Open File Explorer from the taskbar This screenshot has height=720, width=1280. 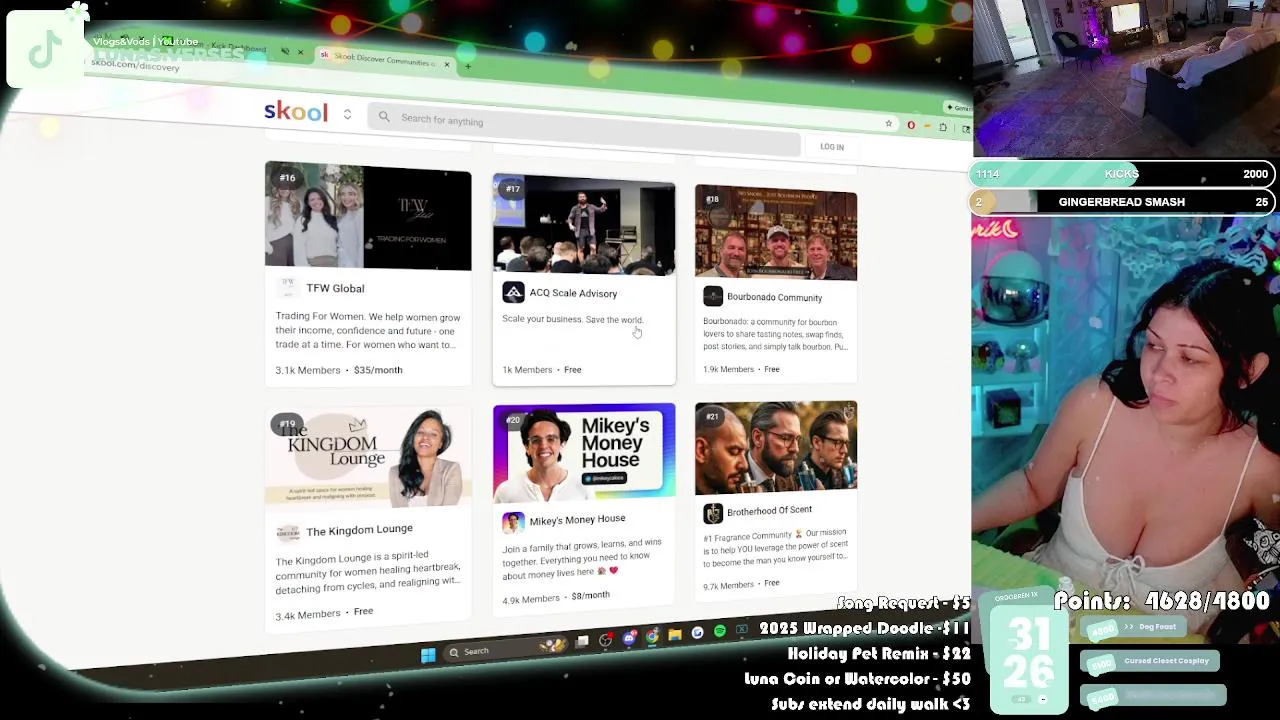coord(675,634)
